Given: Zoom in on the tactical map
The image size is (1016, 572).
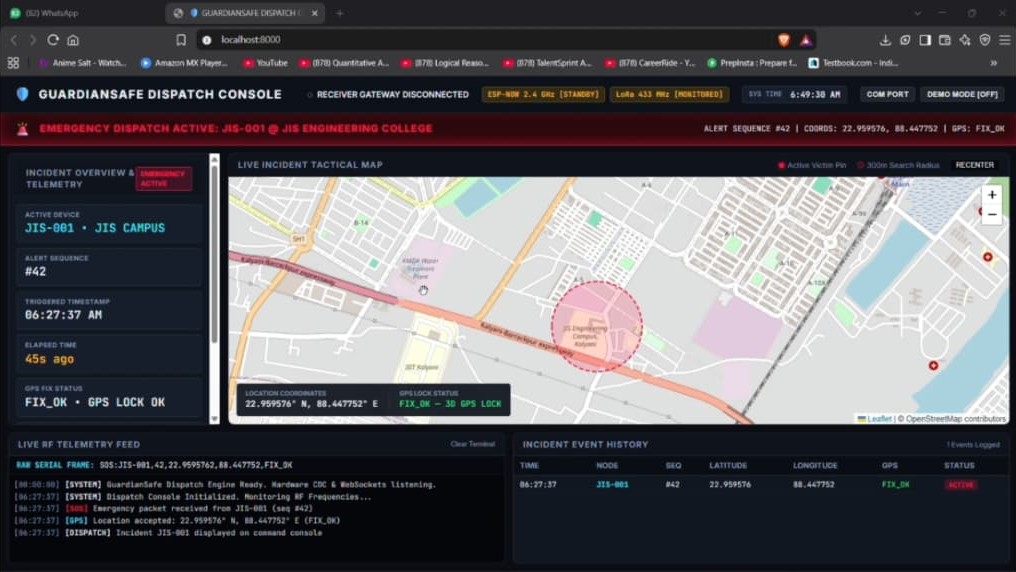Looking at the screenshot, I should (x=992, y=194).
